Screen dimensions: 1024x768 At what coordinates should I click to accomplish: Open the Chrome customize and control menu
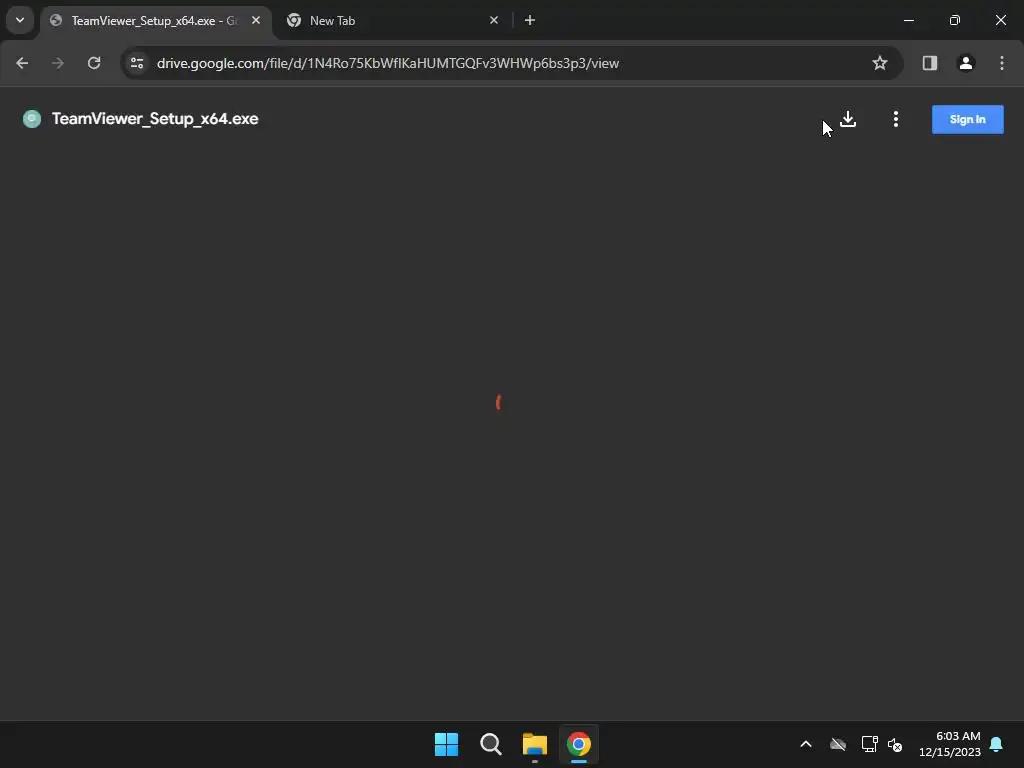(1002, 63)
